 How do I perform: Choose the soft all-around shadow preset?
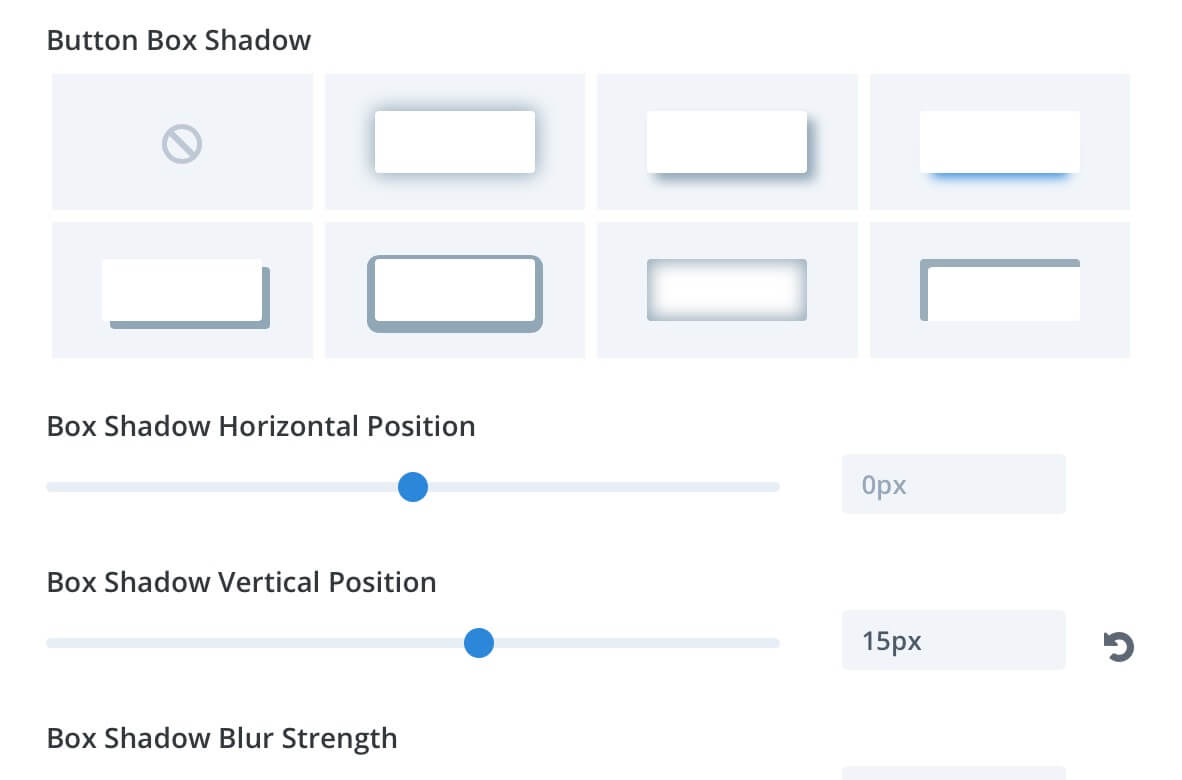pyautogui.click(x=455, y=142)
